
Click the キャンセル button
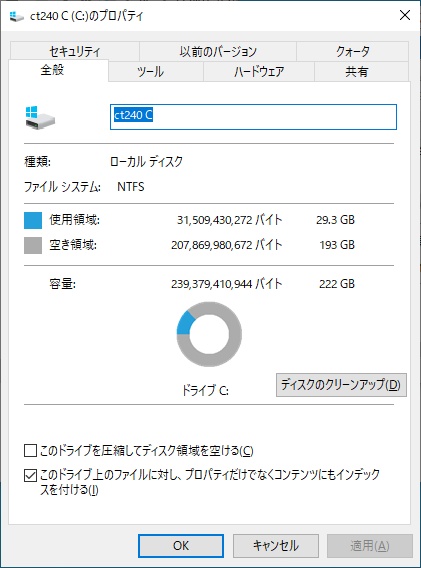[276, 546]
